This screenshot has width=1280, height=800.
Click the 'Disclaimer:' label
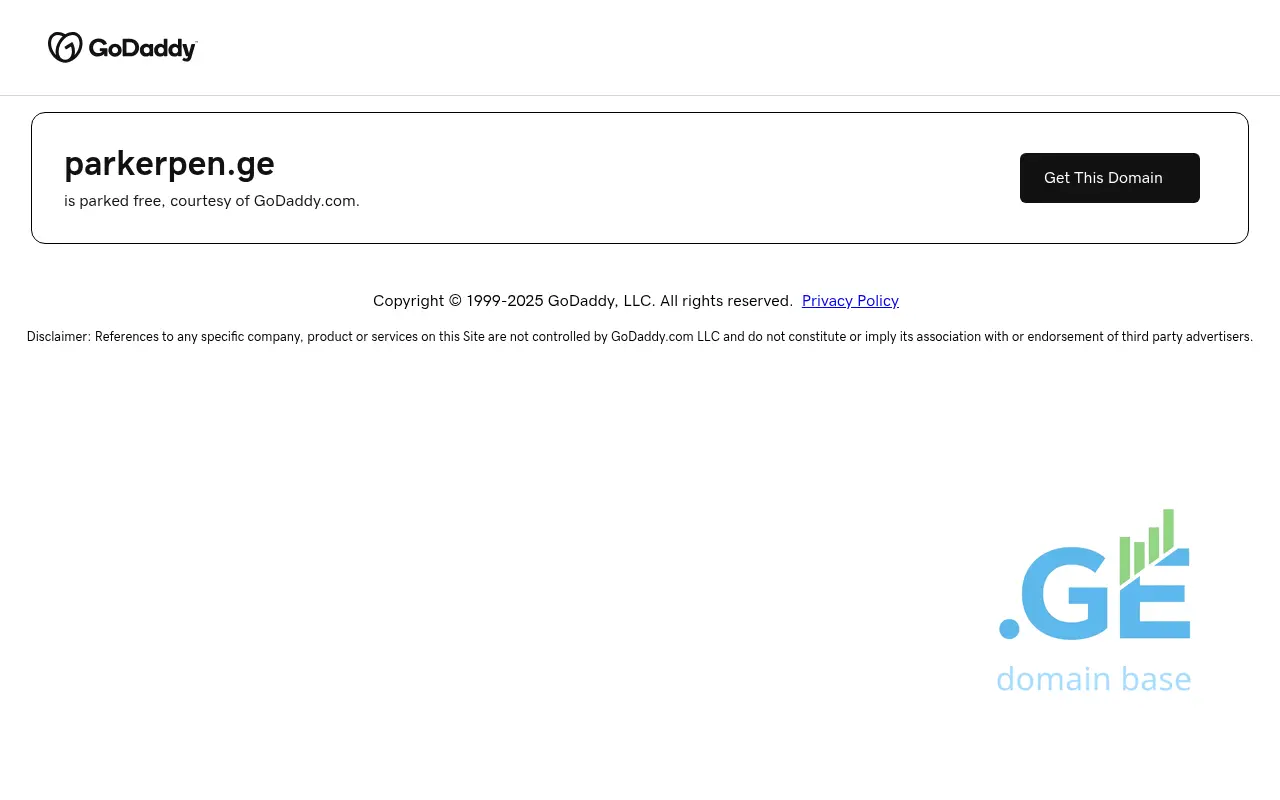click(x=58, y=337)
